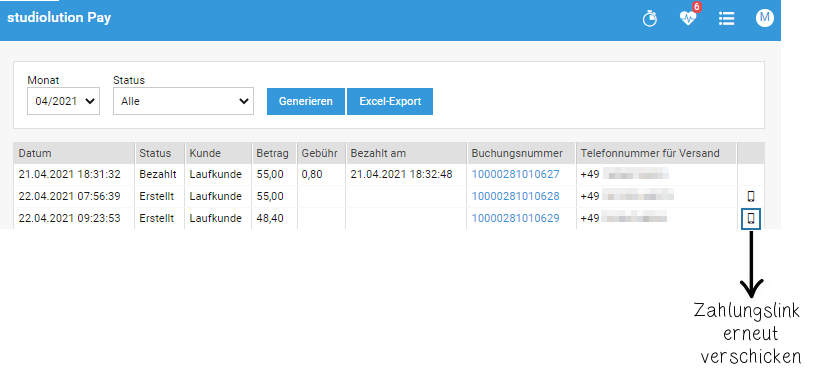Select the amount cell 48,40
Screen dimensions: 820x374
pyautogui.click(x=270, y=218)
